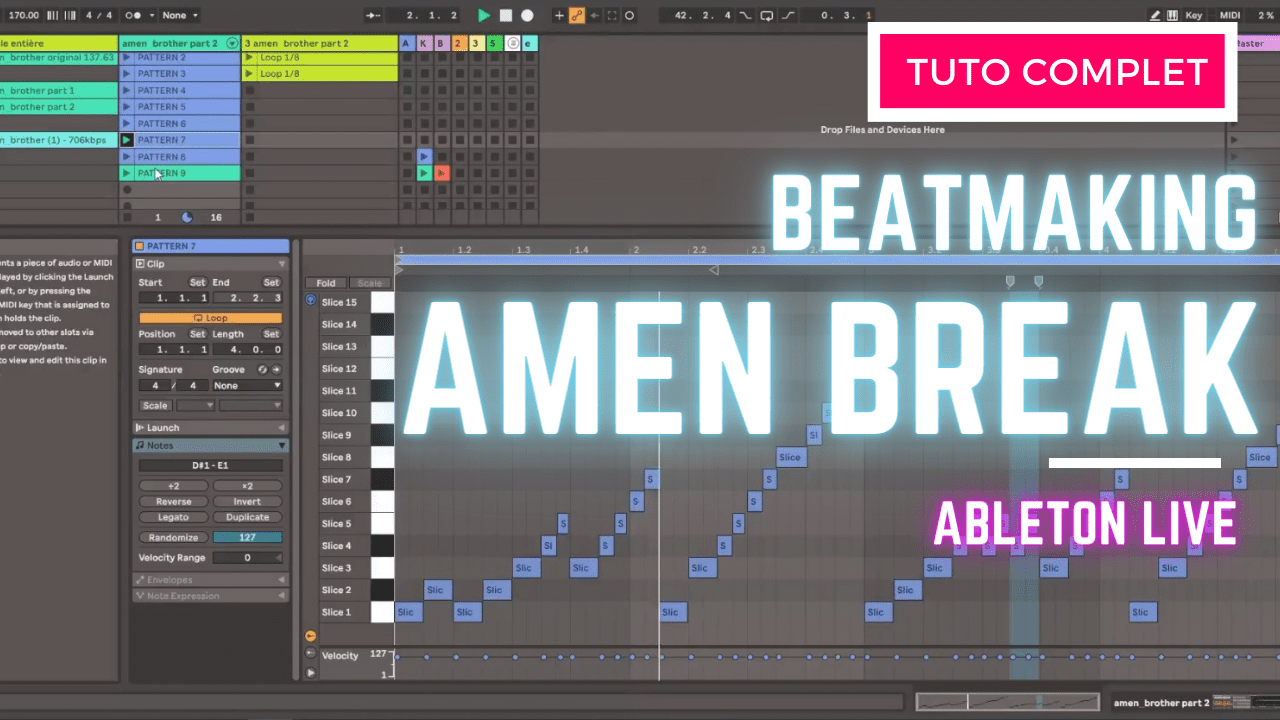Image resolution: width=1280 pixels, height=720 pixels.
Task: Open the scale name dropdown
Action: [x=251, y=406]
